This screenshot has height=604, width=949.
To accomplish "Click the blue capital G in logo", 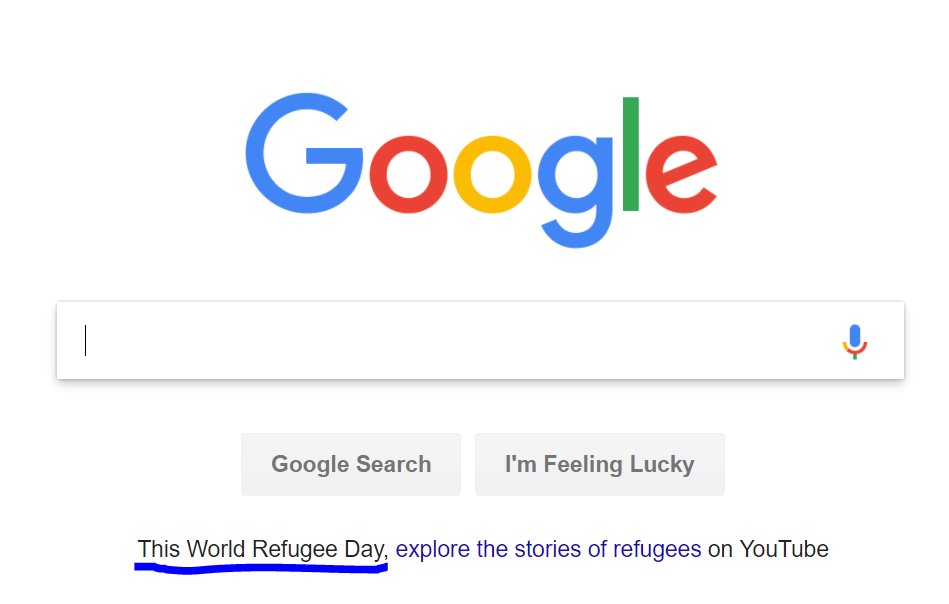I will click(304, 153).
